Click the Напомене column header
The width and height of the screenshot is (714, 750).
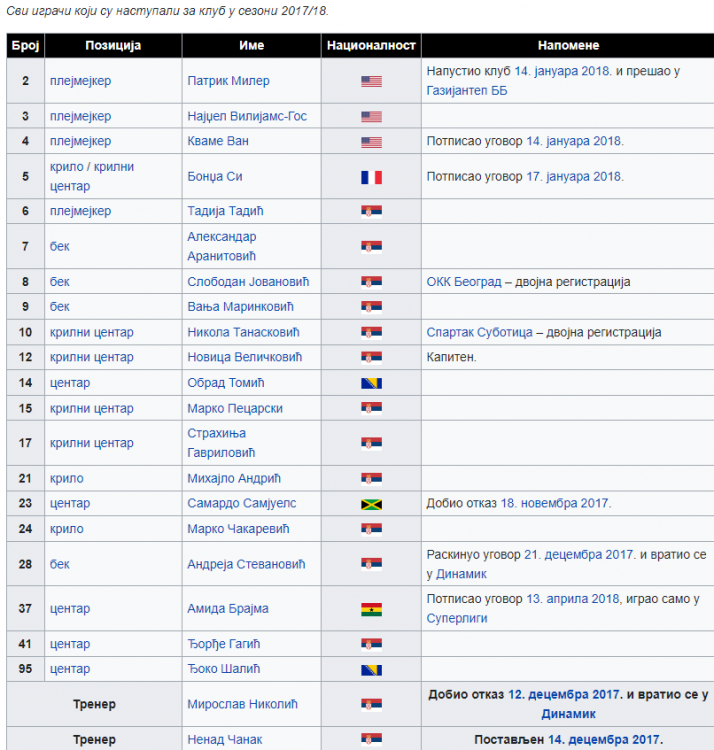click(x=567, y=45)
